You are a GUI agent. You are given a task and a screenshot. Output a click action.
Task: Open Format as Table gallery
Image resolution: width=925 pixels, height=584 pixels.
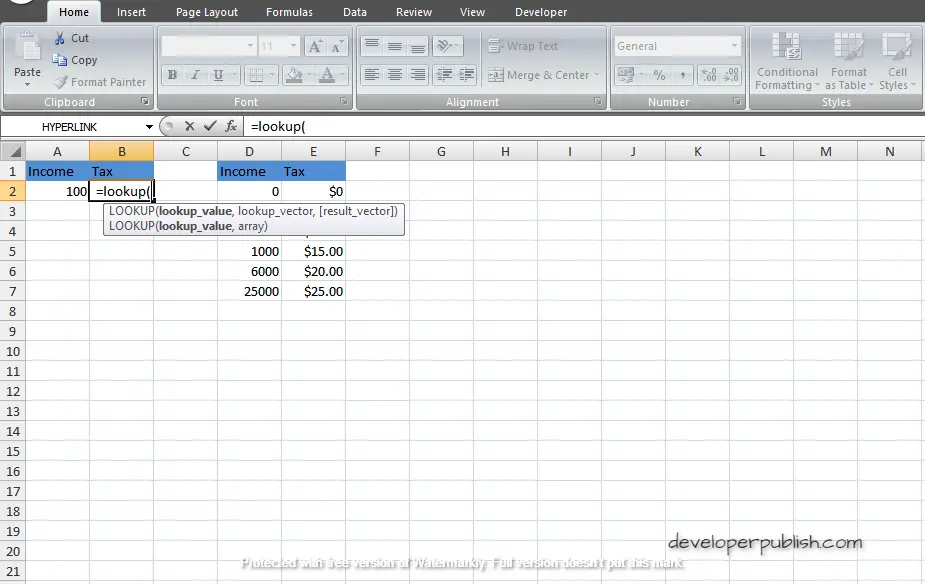coord(849,62)
